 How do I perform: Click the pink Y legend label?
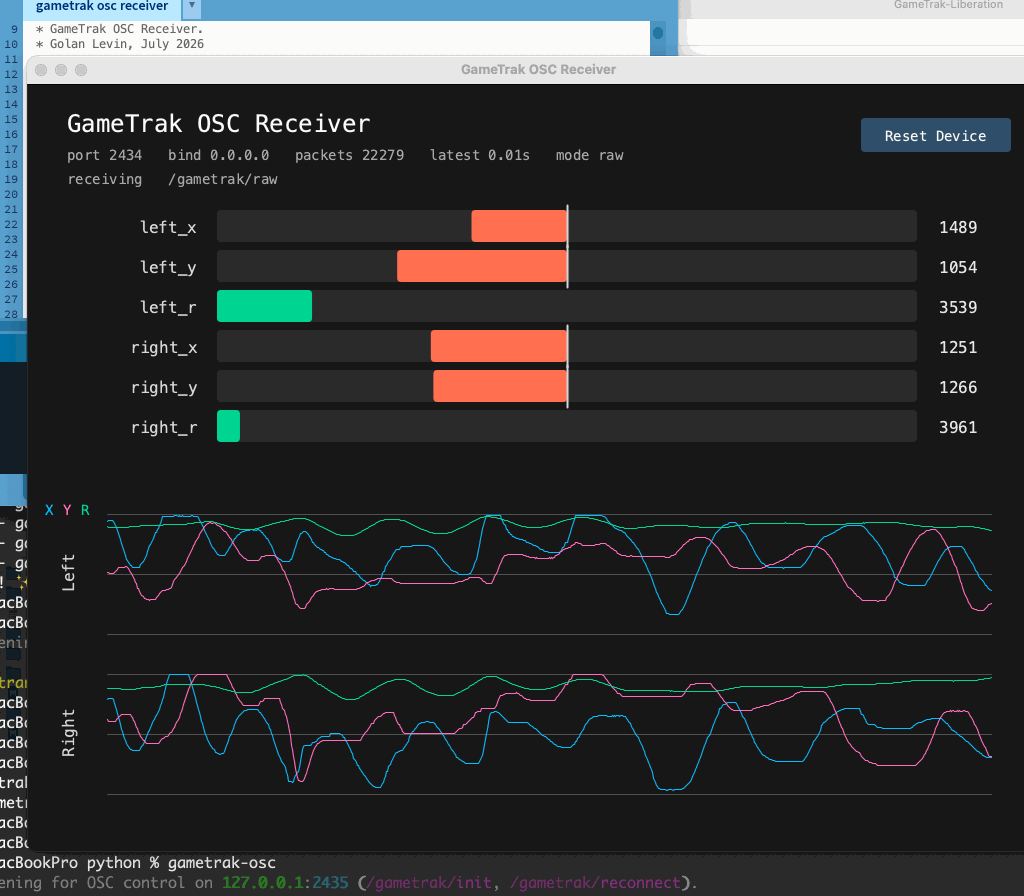click(67, 510)
